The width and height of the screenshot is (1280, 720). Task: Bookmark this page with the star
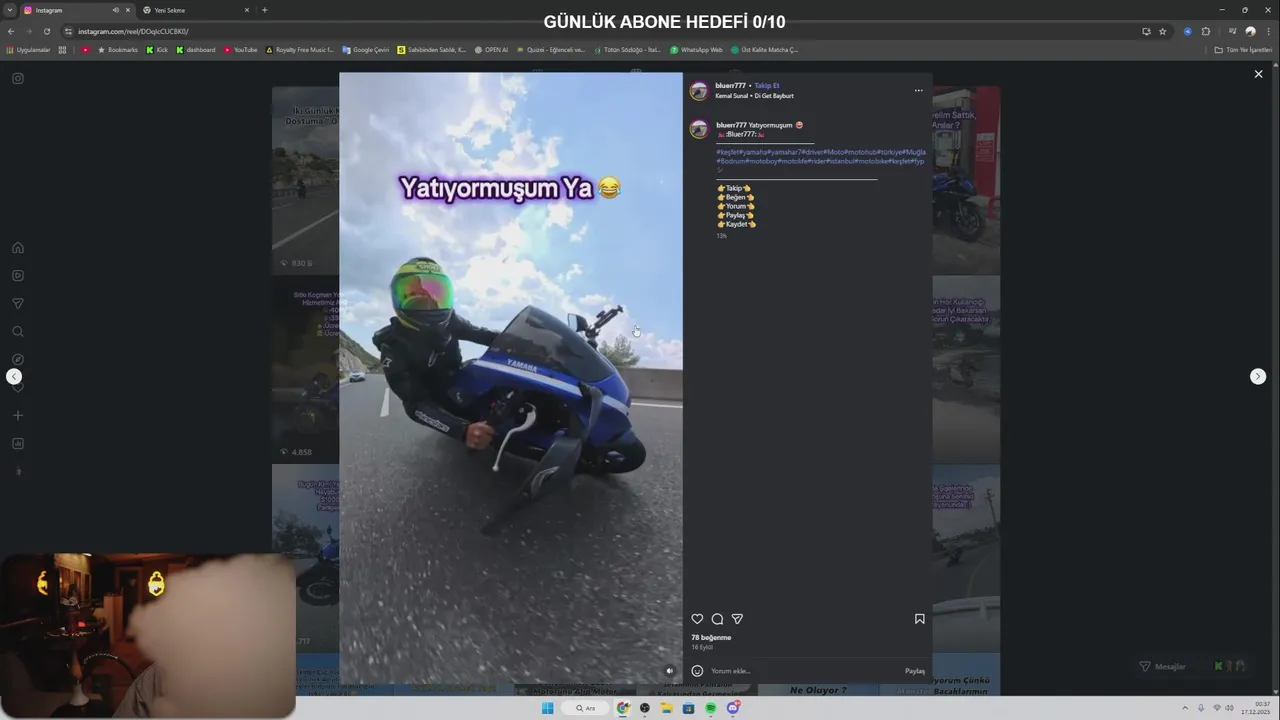point(1162,31)
